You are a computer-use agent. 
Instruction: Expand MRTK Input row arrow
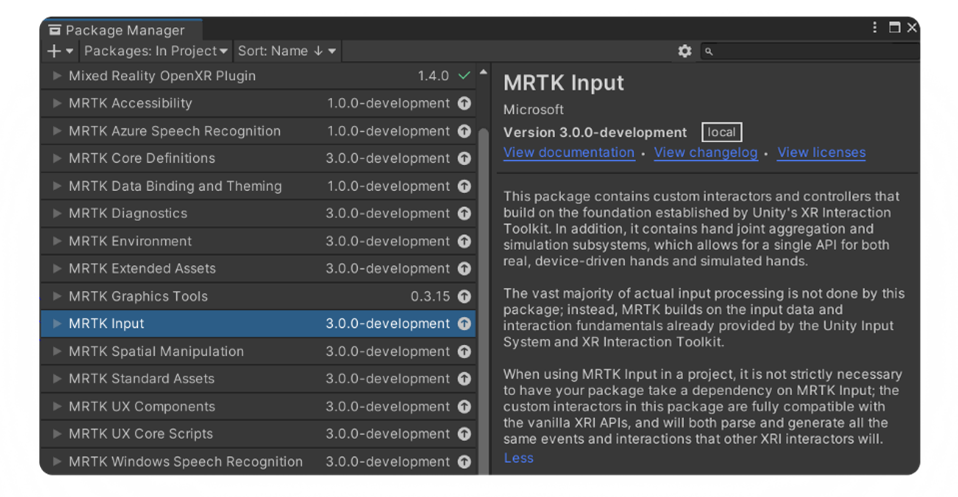pos(56,323)
